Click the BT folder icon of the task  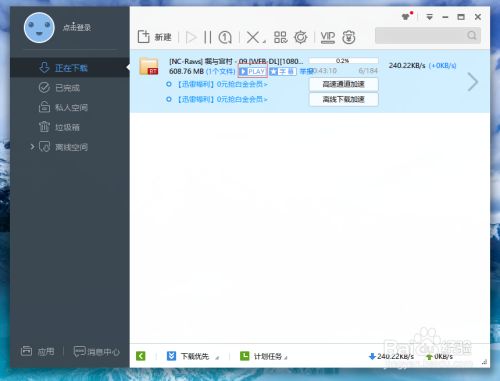149,66
